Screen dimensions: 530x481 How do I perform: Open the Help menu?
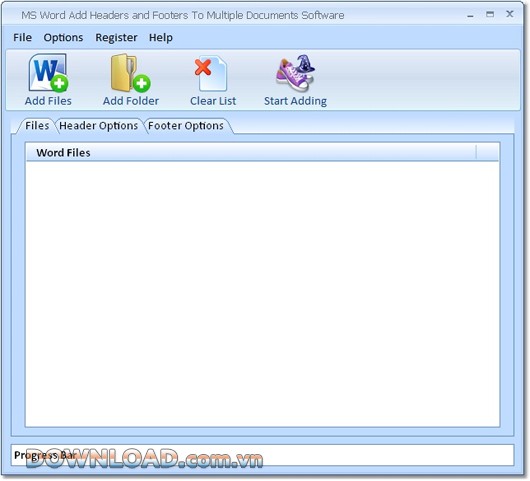tap(161, 38)
